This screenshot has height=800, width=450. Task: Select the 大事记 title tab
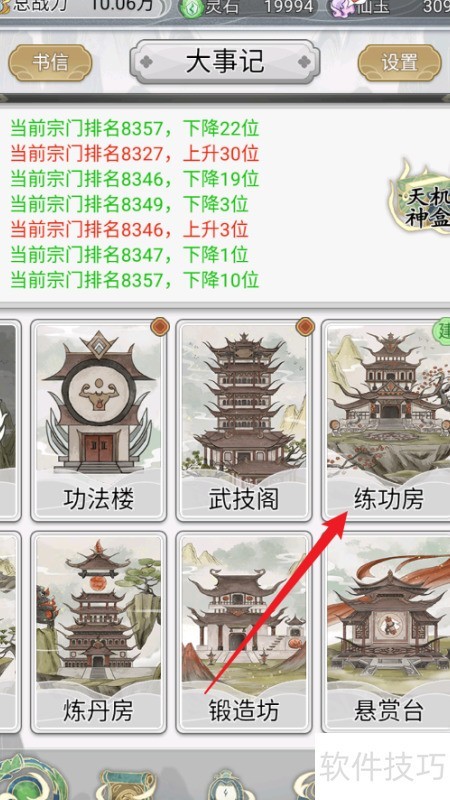225,62
